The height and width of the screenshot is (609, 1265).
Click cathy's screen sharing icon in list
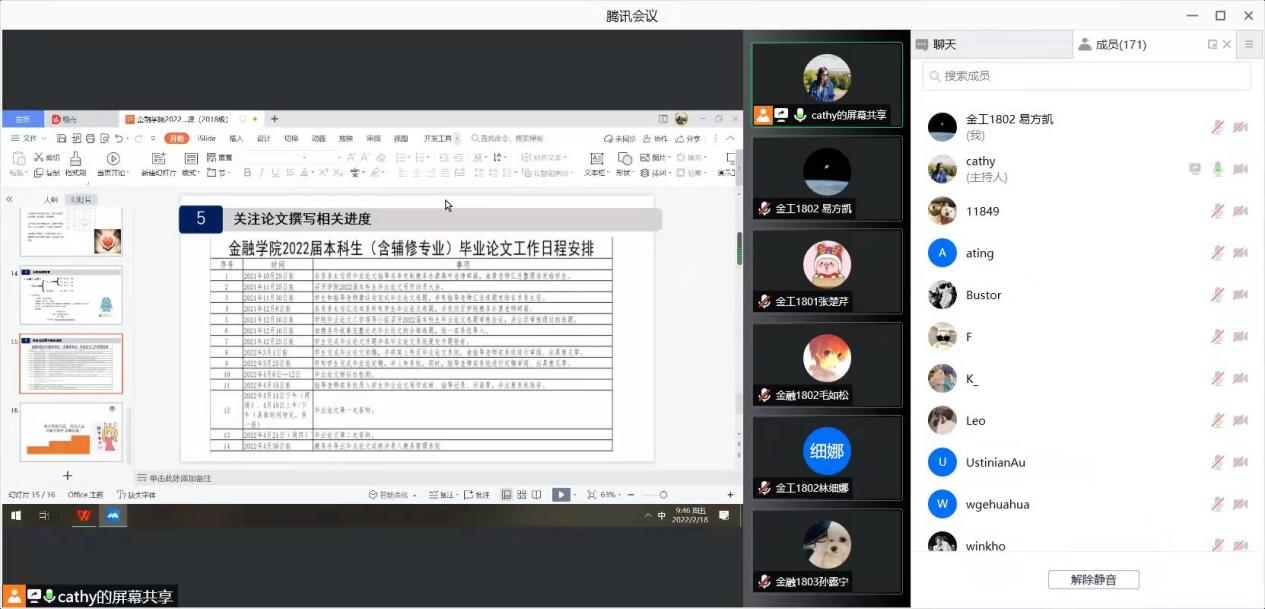click(x=1194, y=169)
